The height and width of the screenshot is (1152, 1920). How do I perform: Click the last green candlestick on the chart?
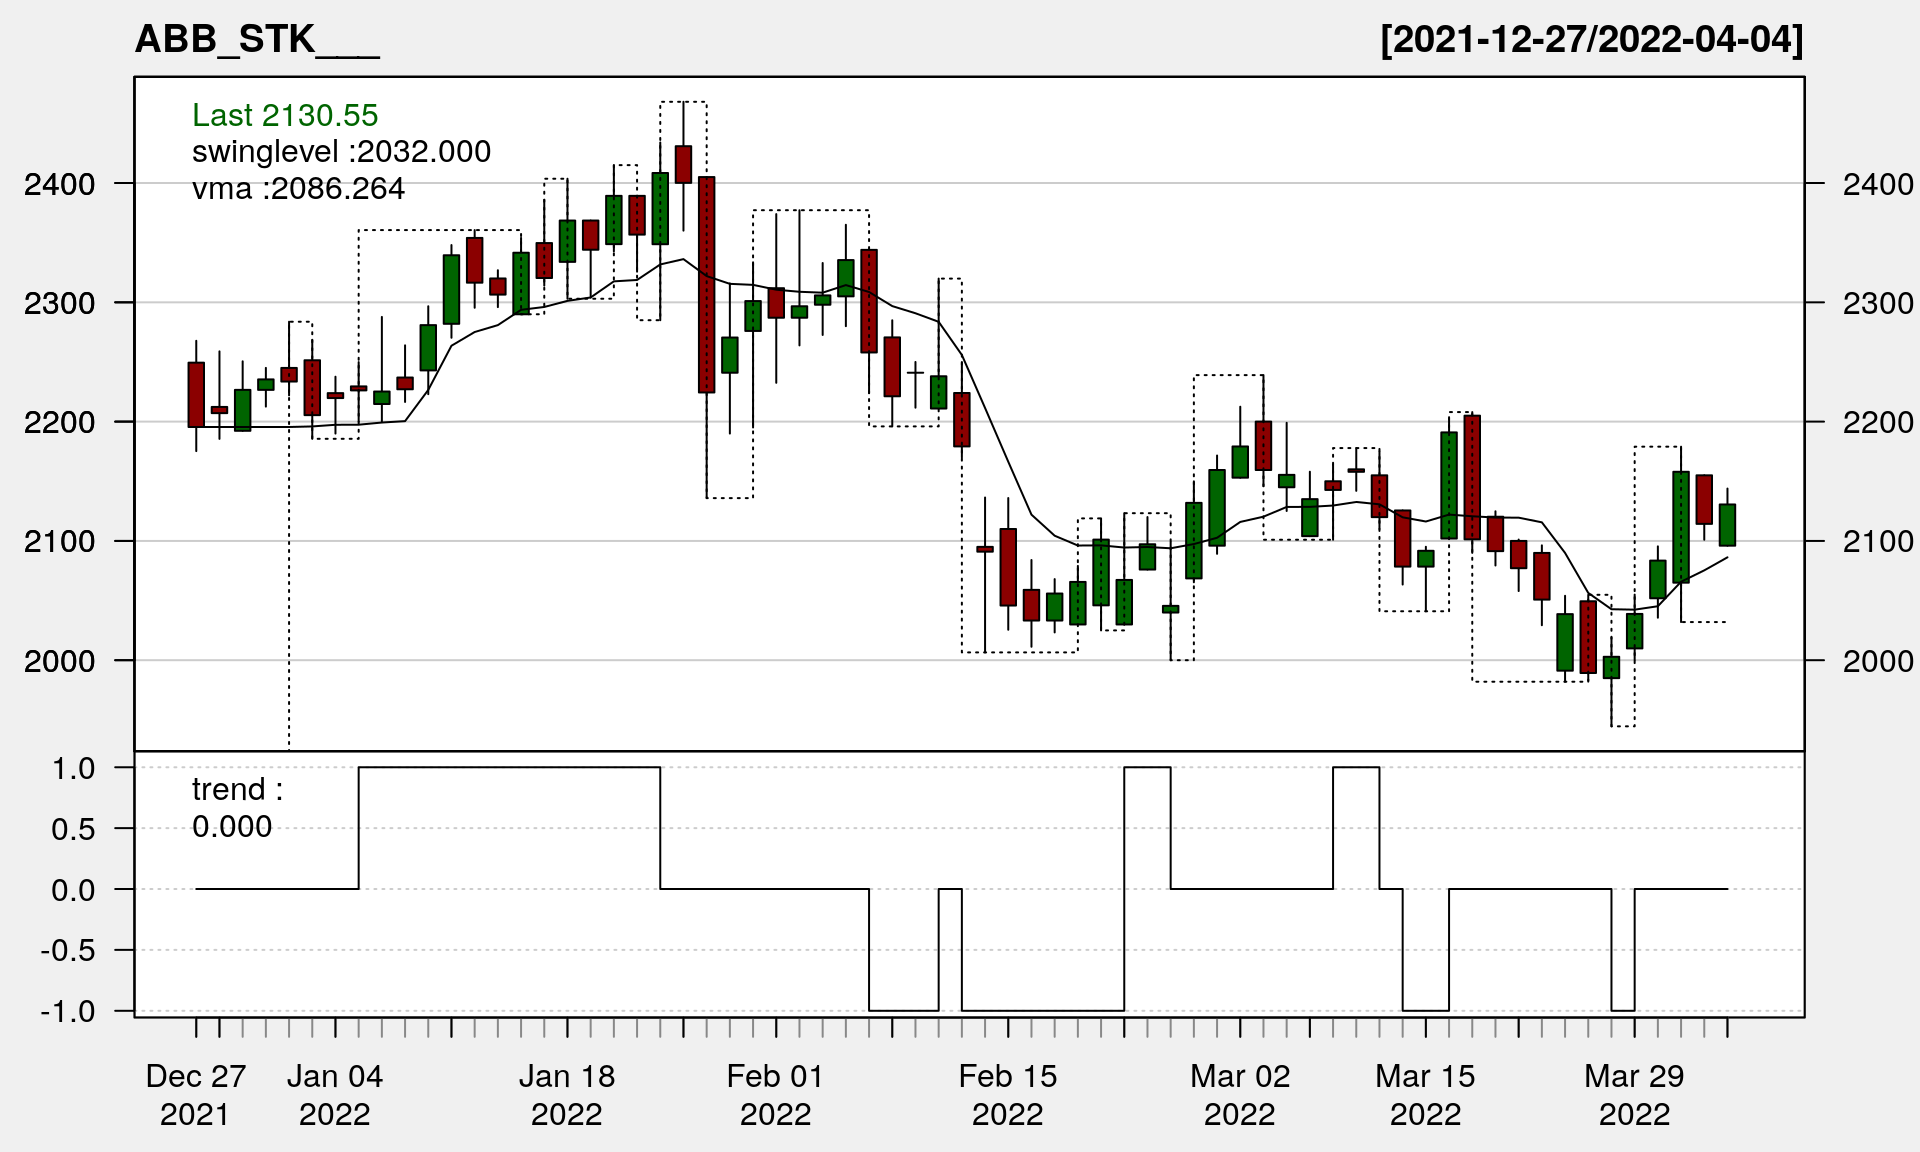1727,525
